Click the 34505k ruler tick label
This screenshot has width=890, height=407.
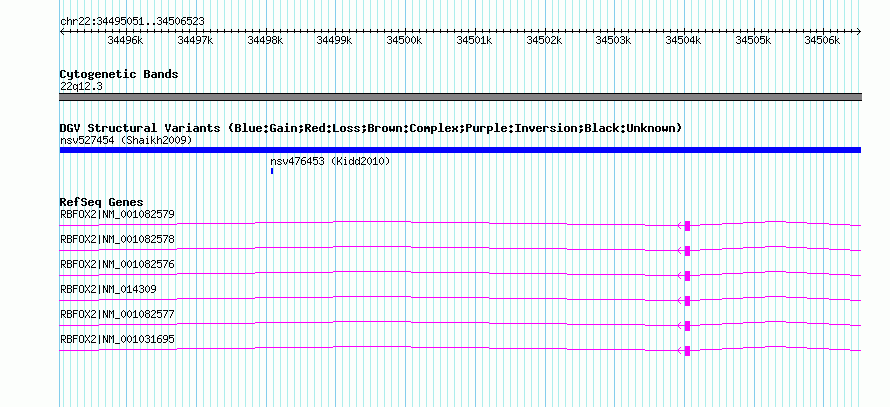pyautogui.click(x=753, y=40)
